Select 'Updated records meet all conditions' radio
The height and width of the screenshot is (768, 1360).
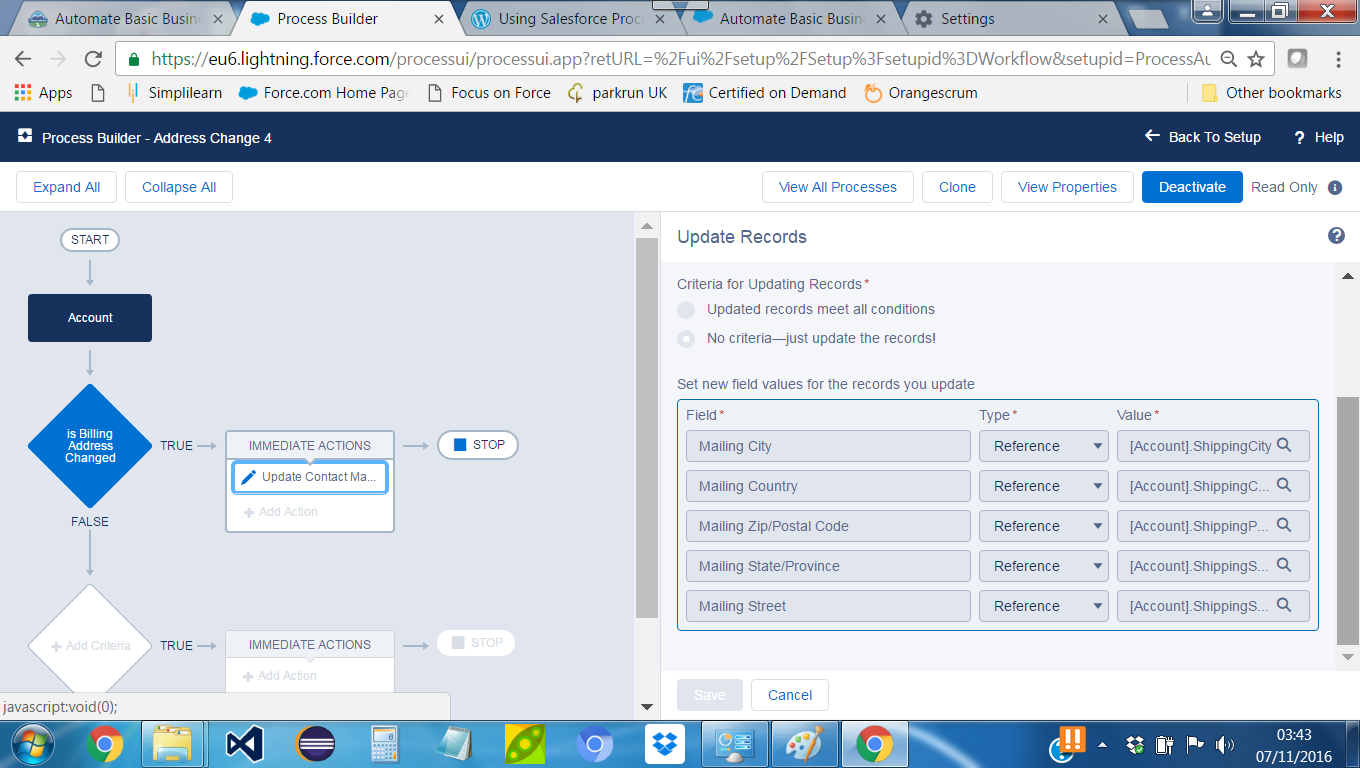(x=686, y=310)
